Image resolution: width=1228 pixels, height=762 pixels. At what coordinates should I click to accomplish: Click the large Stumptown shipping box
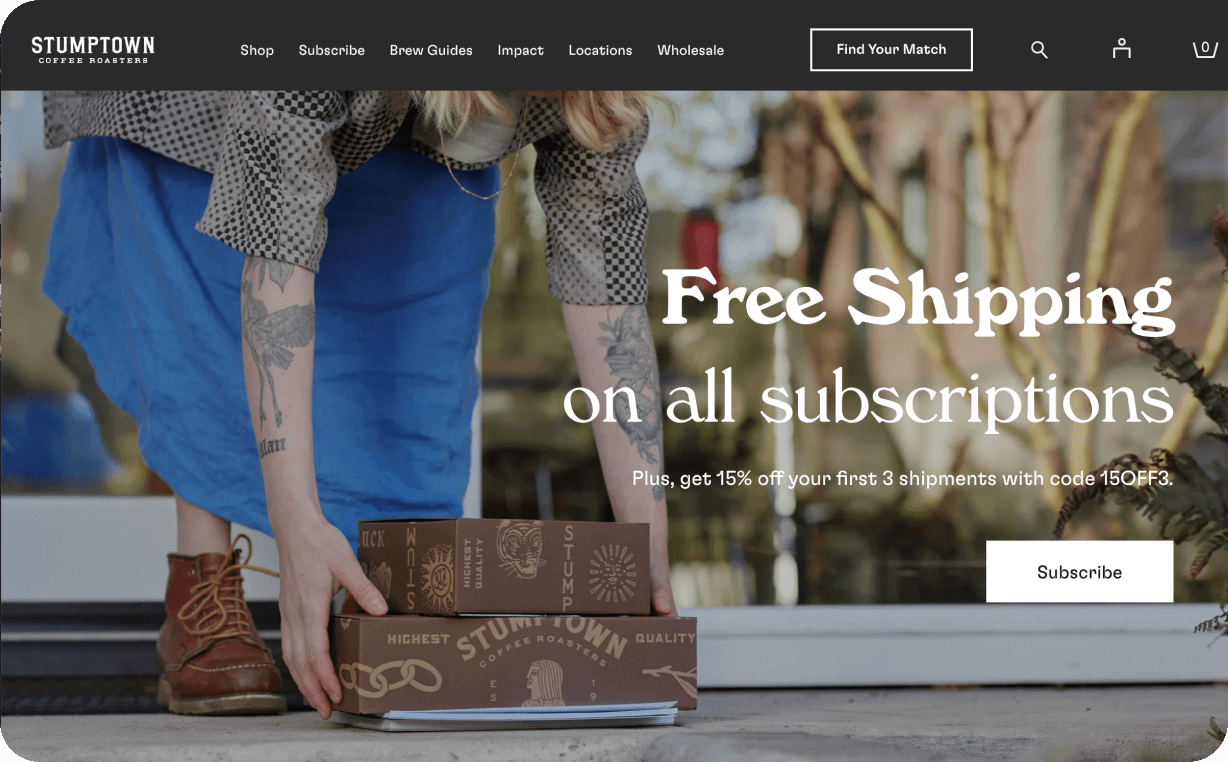click(x=515, y=663)
